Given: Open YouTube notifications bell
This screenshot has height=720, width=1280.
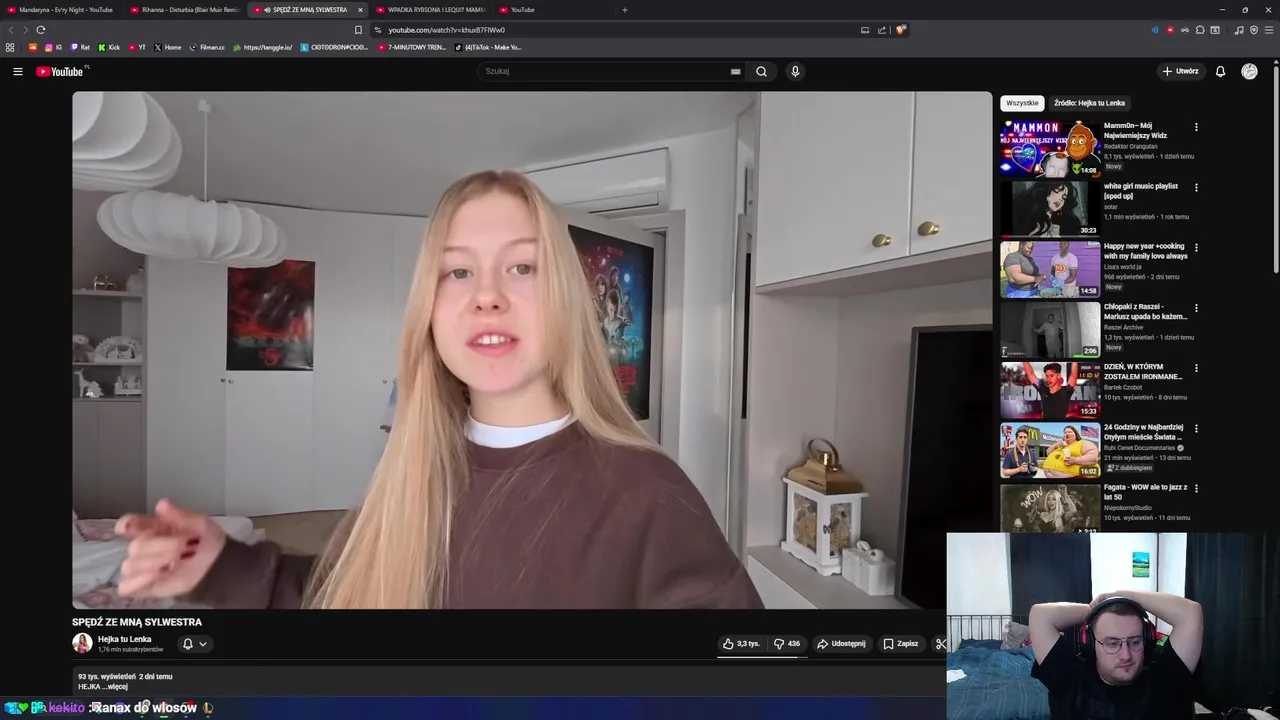Looking at the screenshot, I should 1220,71.
